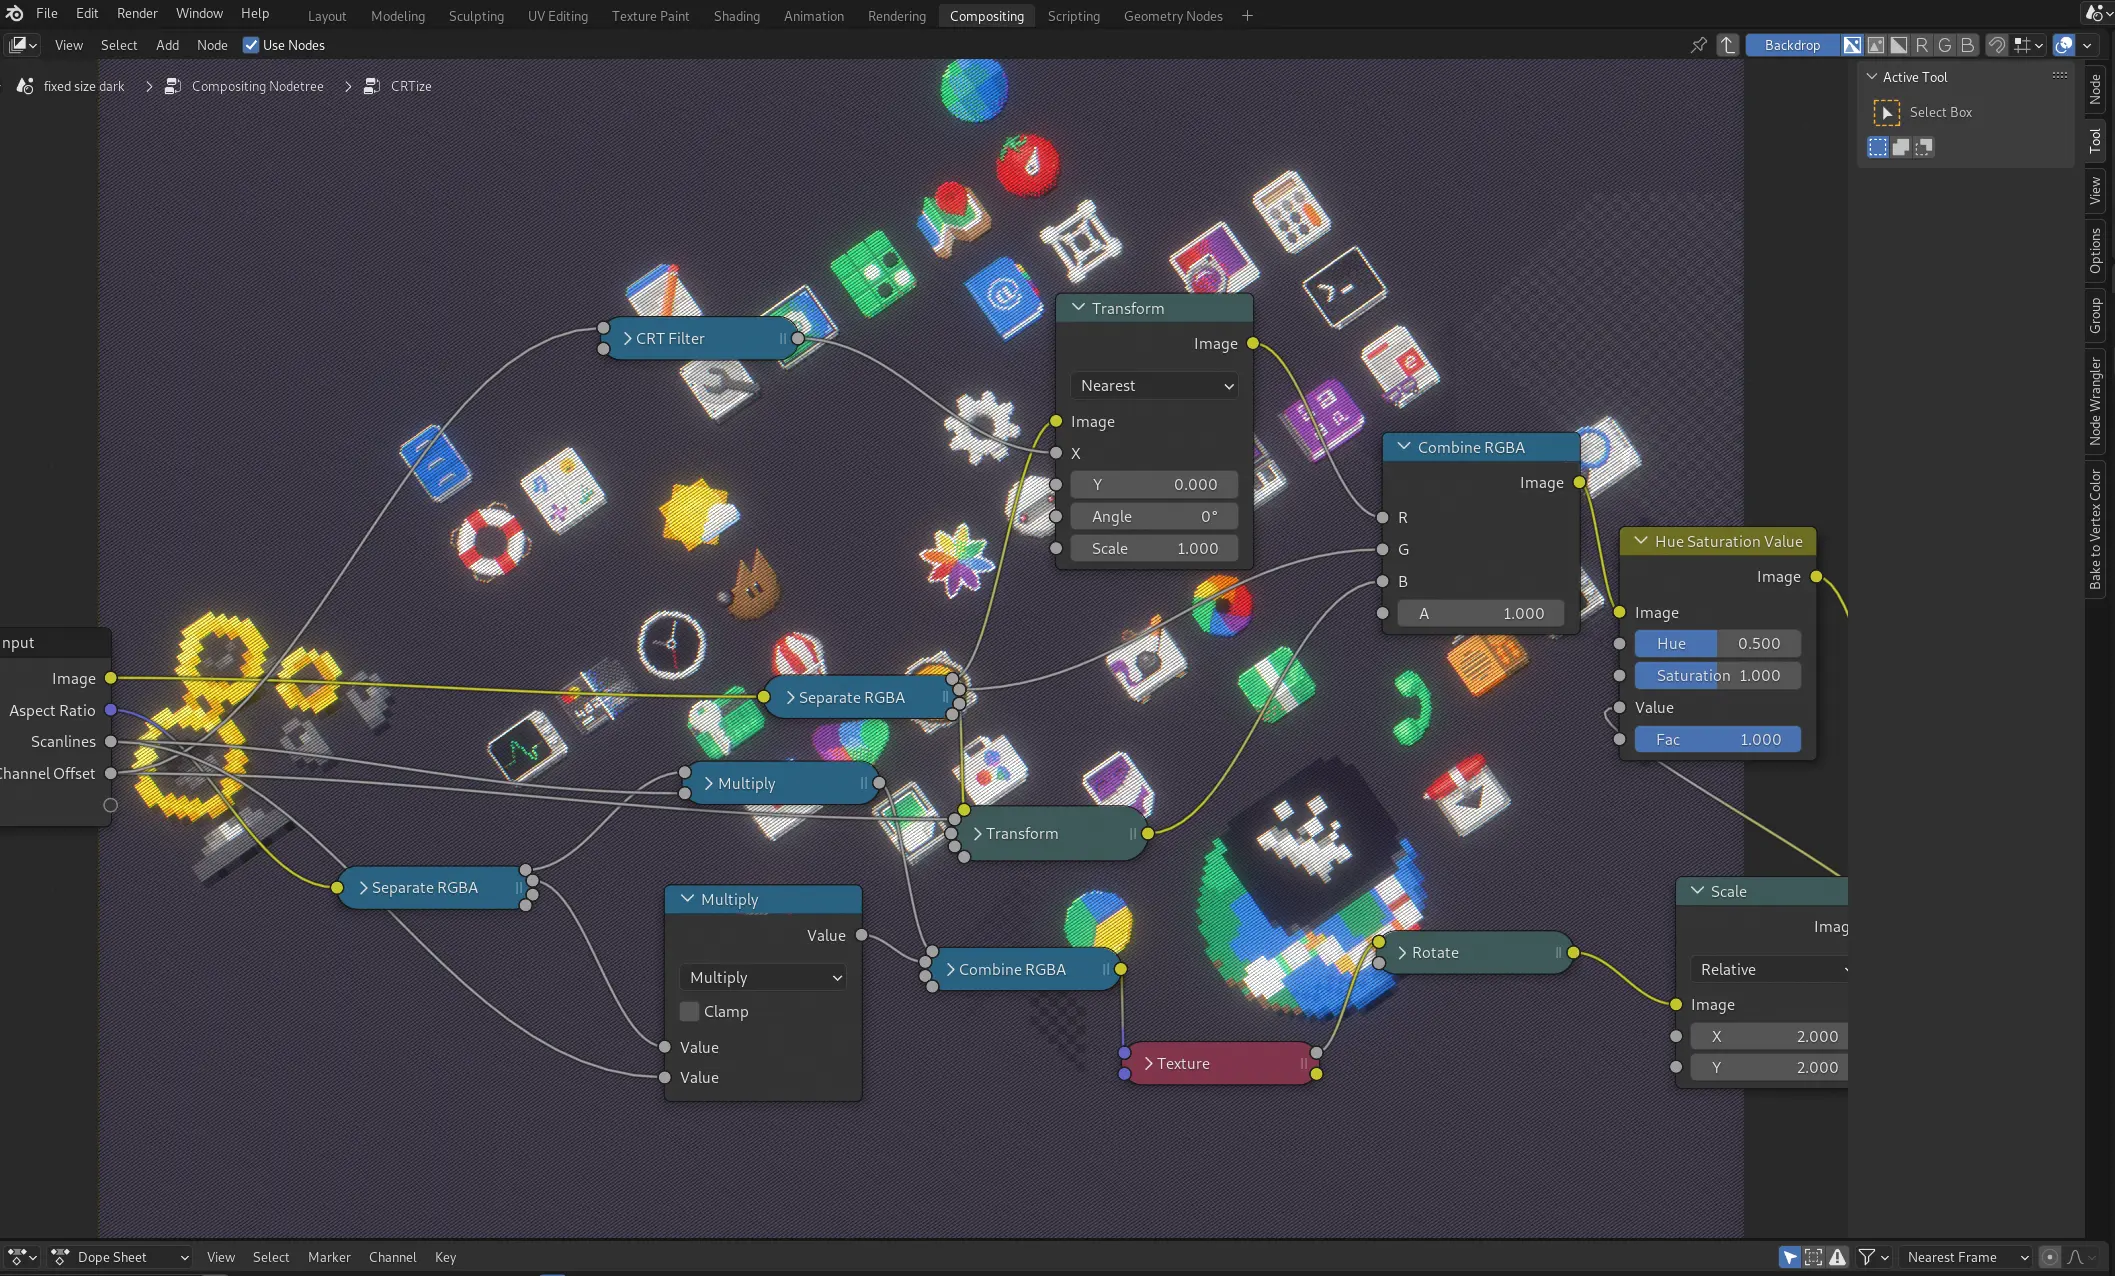Show backdrop red channel with R icon
The height and width of the screenshot is (1276, 2115).
1921,45
